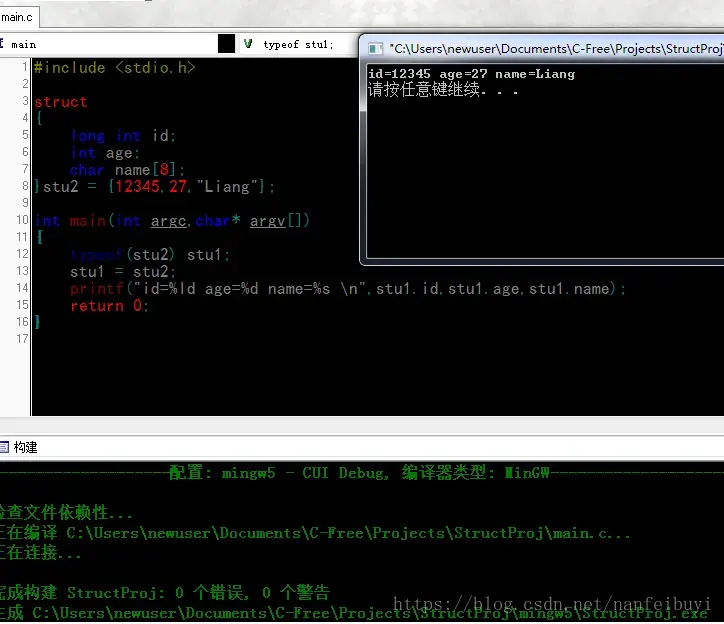Click console prompt 请按任意键继续

pyautogui.click(x=442, y=89)
